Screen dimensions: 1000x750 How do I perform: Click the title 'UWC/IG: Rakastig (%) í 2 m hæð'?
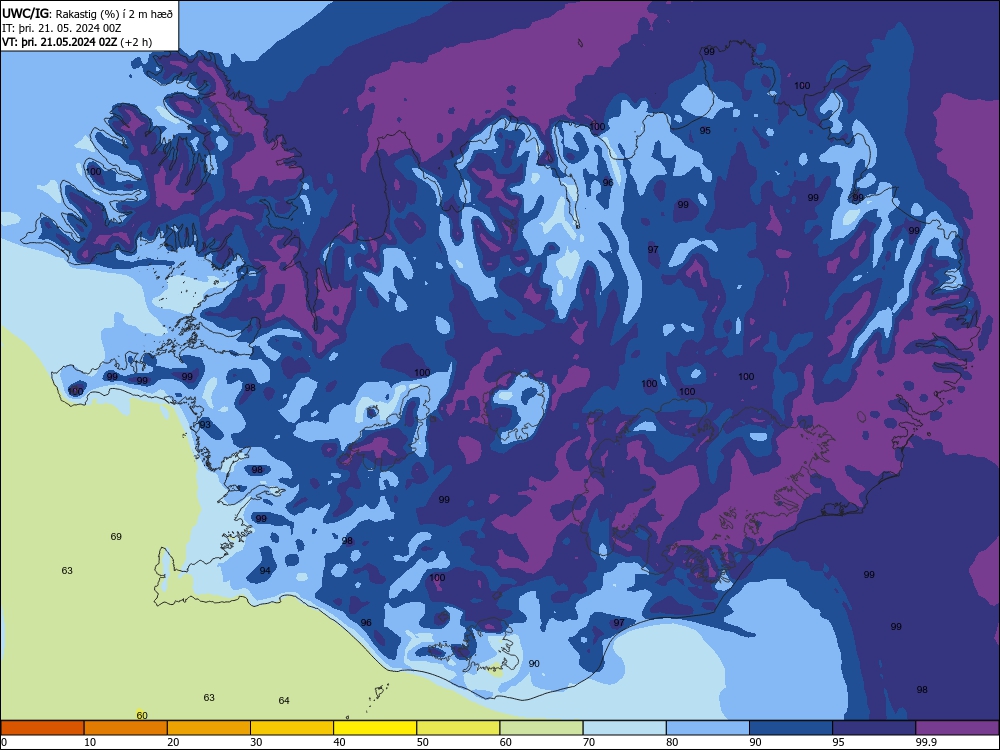pyautogui.click(x=87, y=13)
